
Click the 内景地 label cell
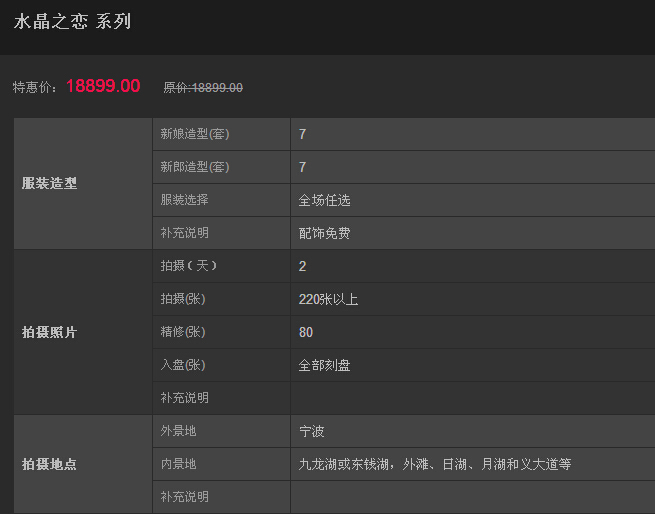pyautogui.click(x=221, y=464)
